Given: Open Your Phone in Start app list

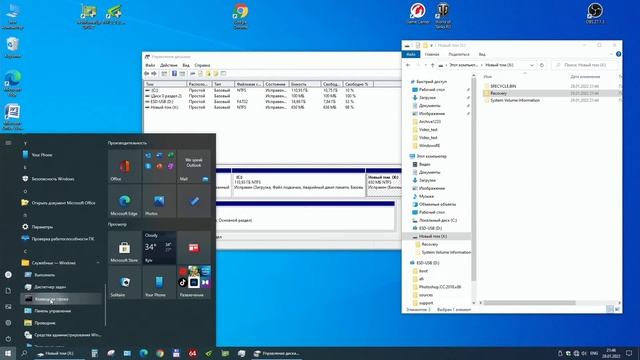Looking at the screenshot, I should [x=61, y=155].
